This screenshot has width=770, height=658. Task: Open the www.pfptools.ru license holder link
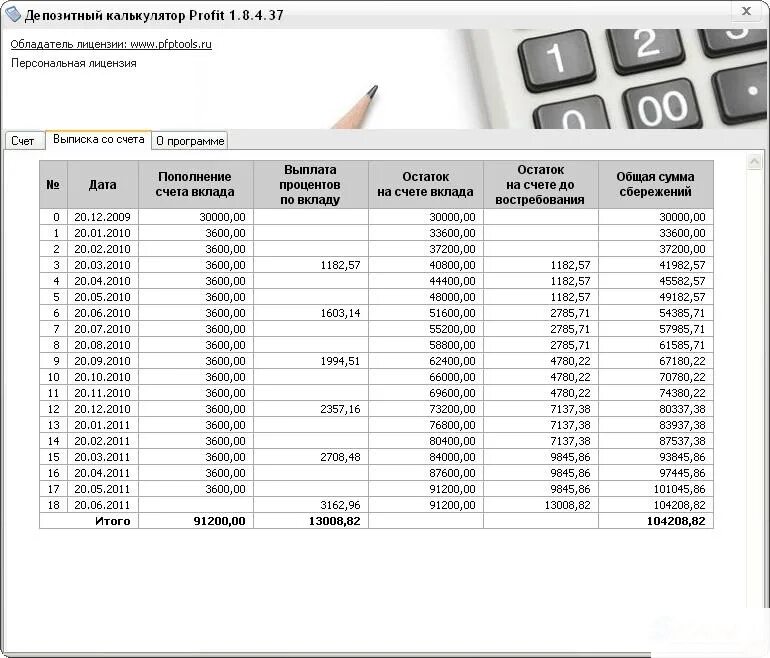click(x=111, y=44)
